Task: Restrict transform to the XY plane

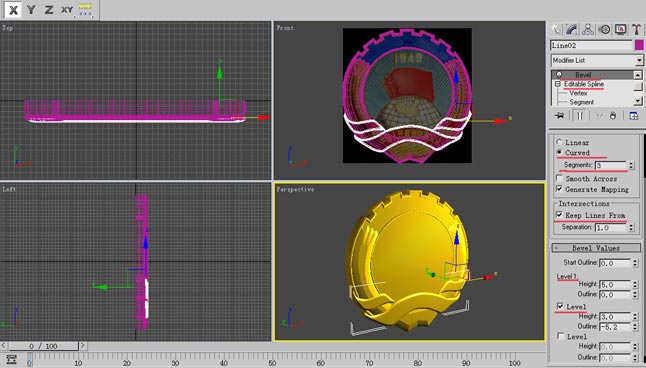Action: pos(67,9)
